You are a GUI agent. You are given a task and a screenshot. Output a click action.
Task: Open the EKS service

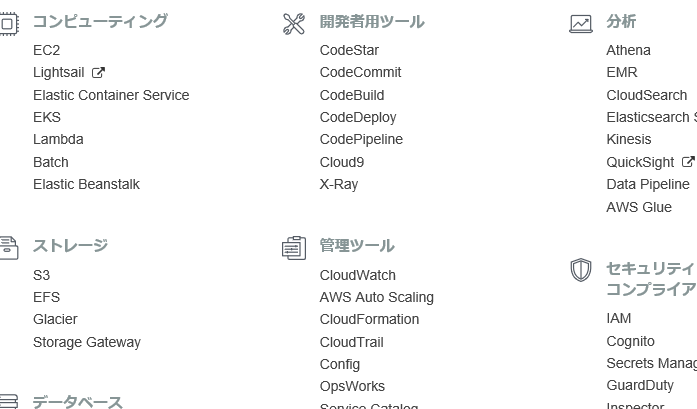pyautogui.click(x=47, y=117)
